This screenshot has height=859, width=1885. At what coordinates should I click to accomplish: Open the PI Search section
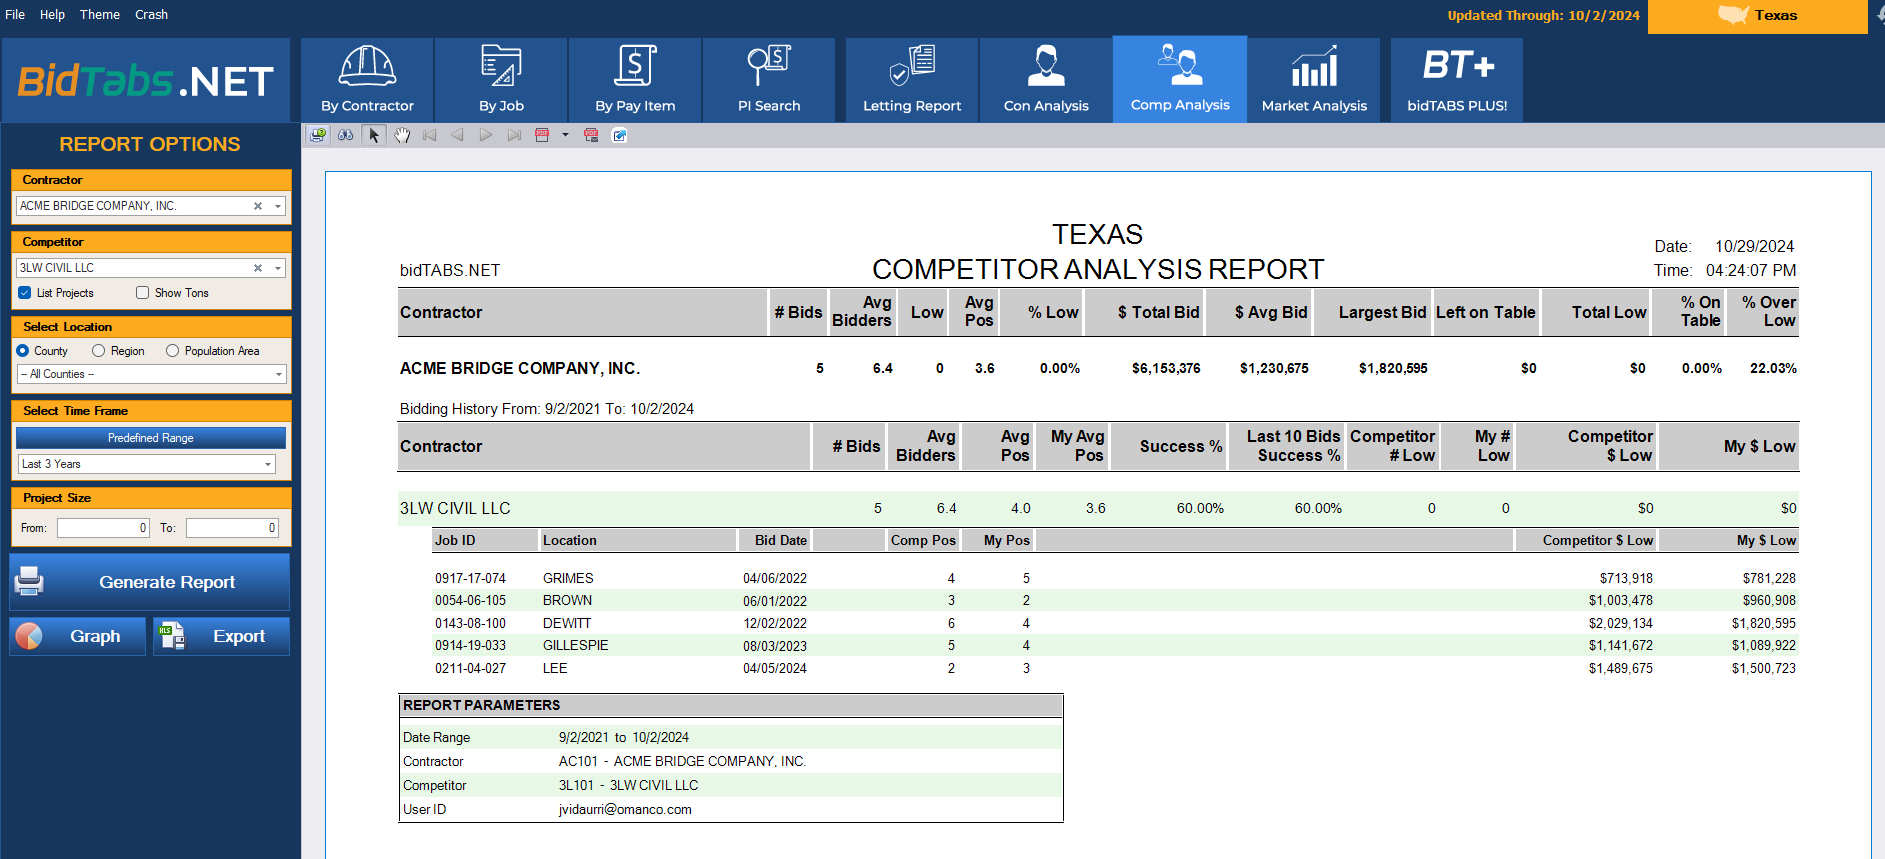(x=769, y=80)
